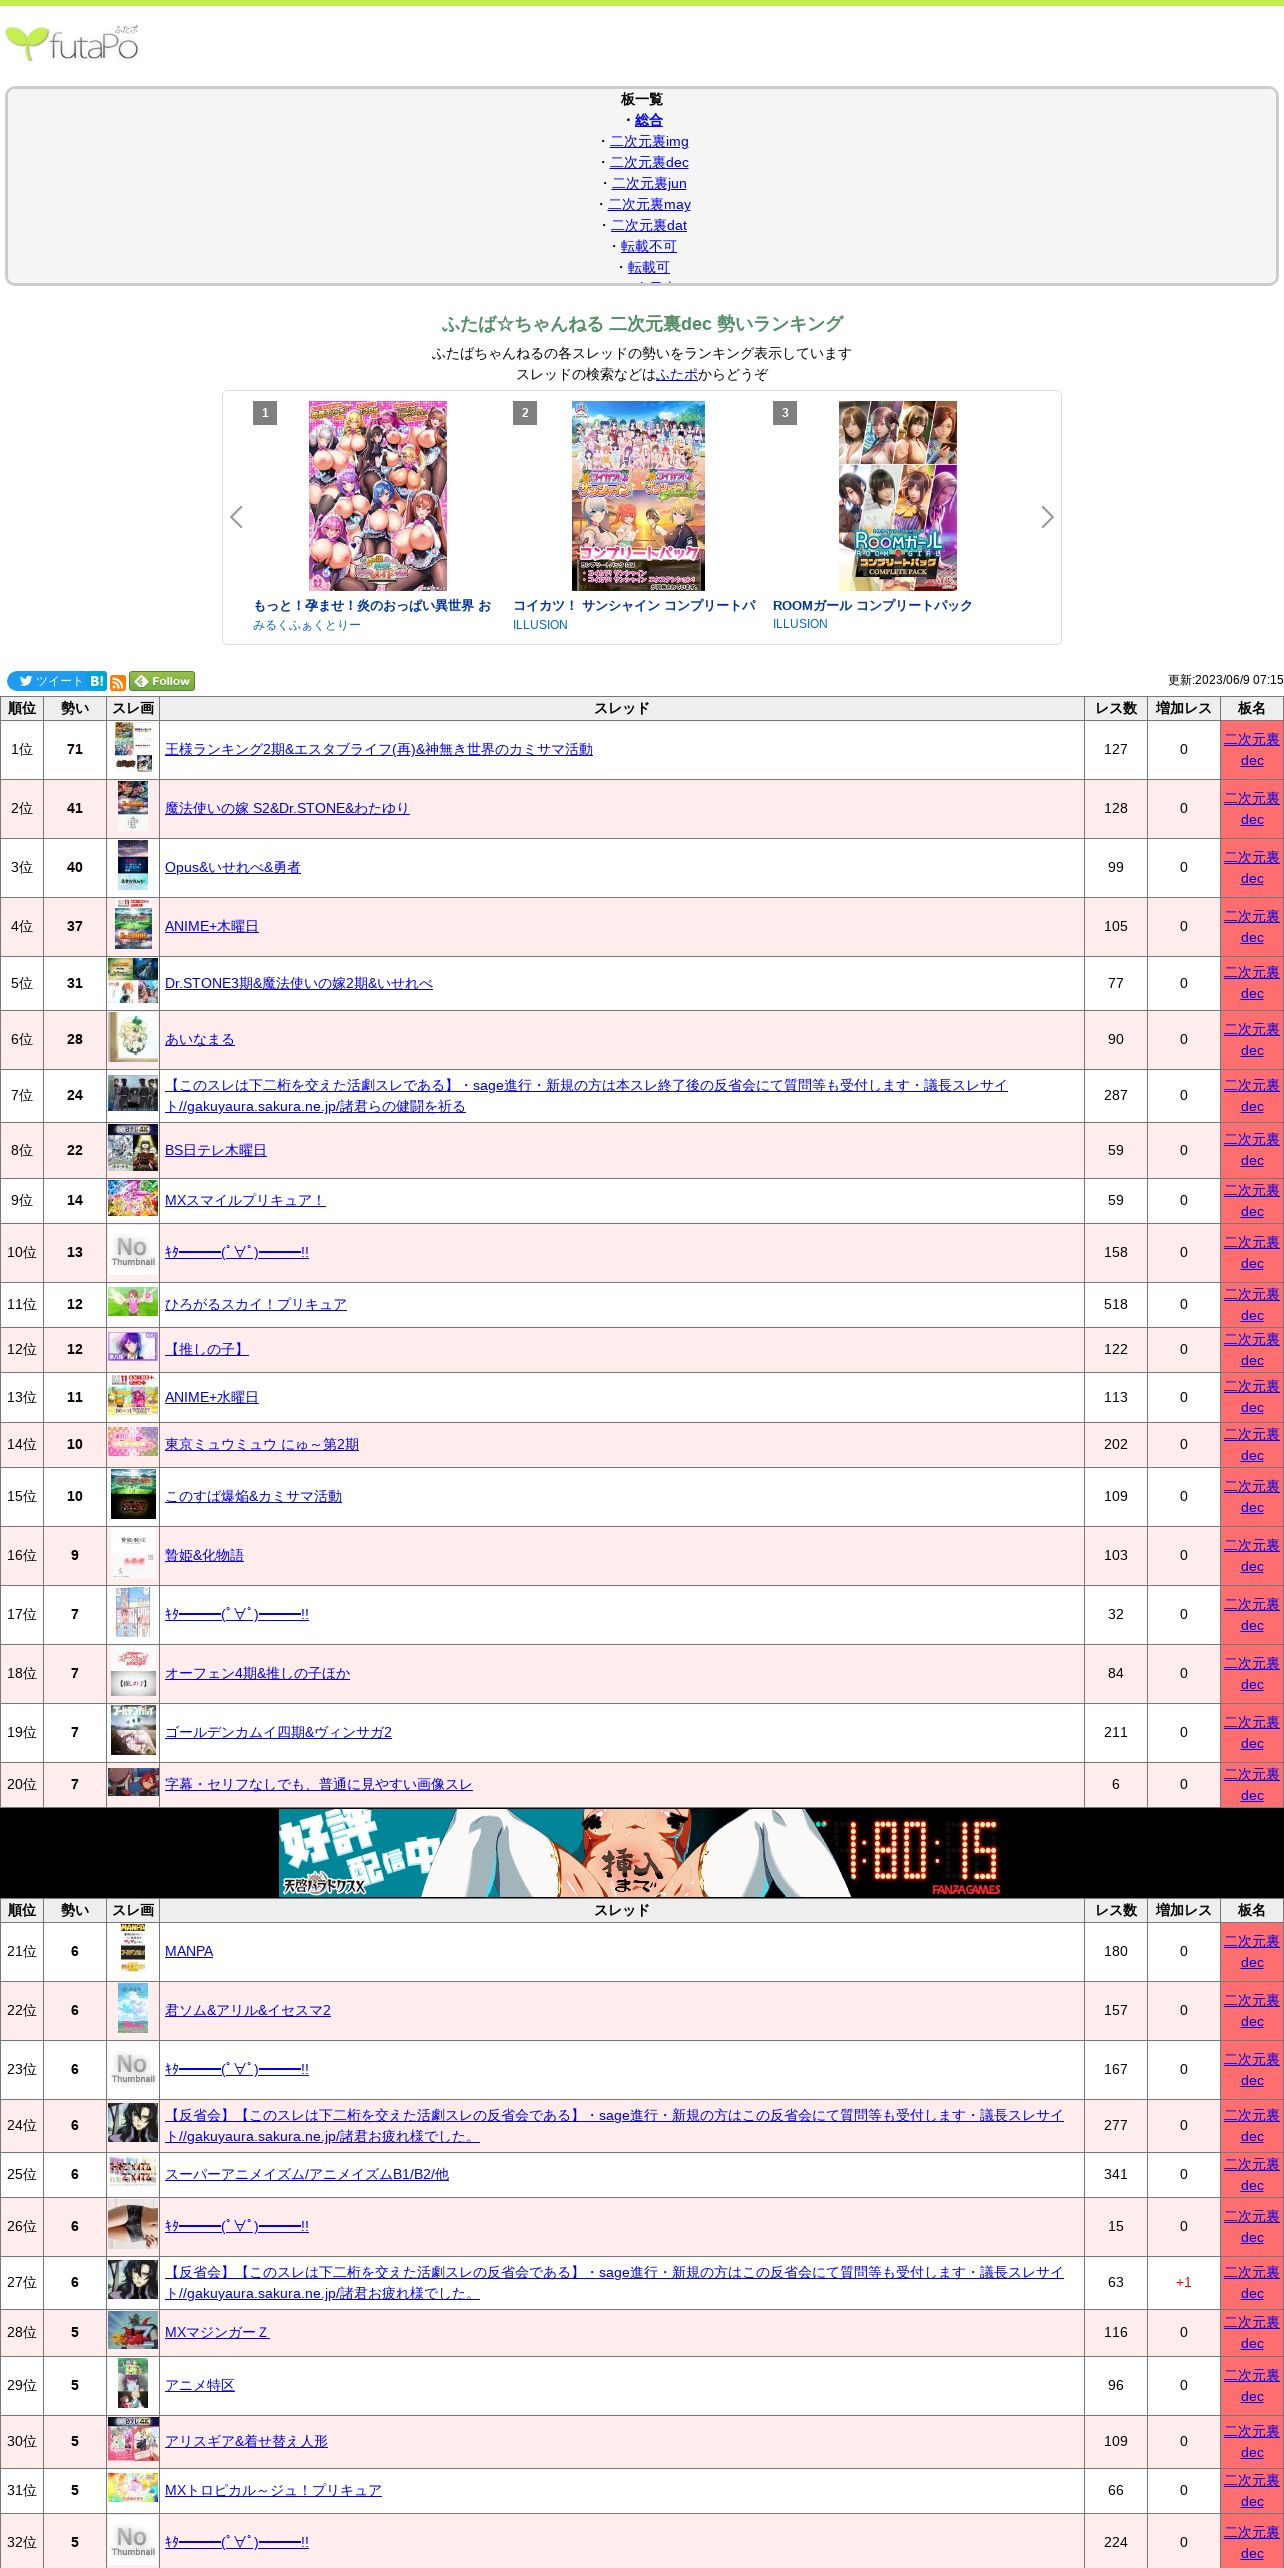Click 二次元裏dec board link in rank 1 row
The image size is (1284, 2568).
[1252, 750]
